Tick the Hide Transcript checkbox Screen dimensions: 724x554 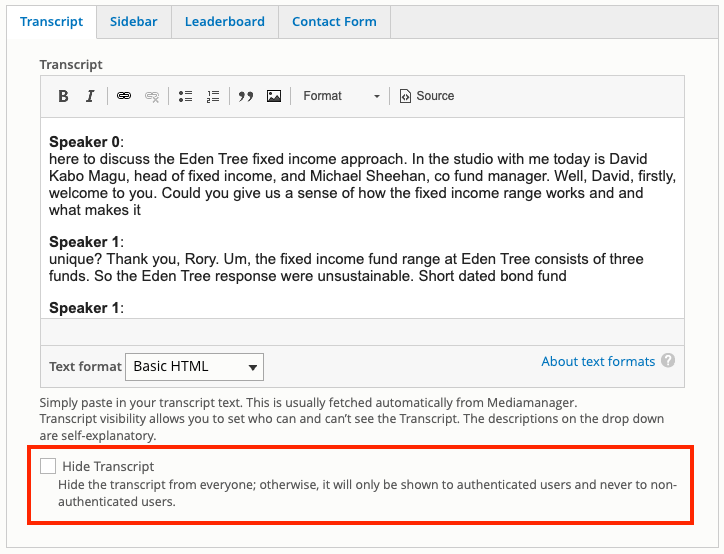(x=48, y=466)
